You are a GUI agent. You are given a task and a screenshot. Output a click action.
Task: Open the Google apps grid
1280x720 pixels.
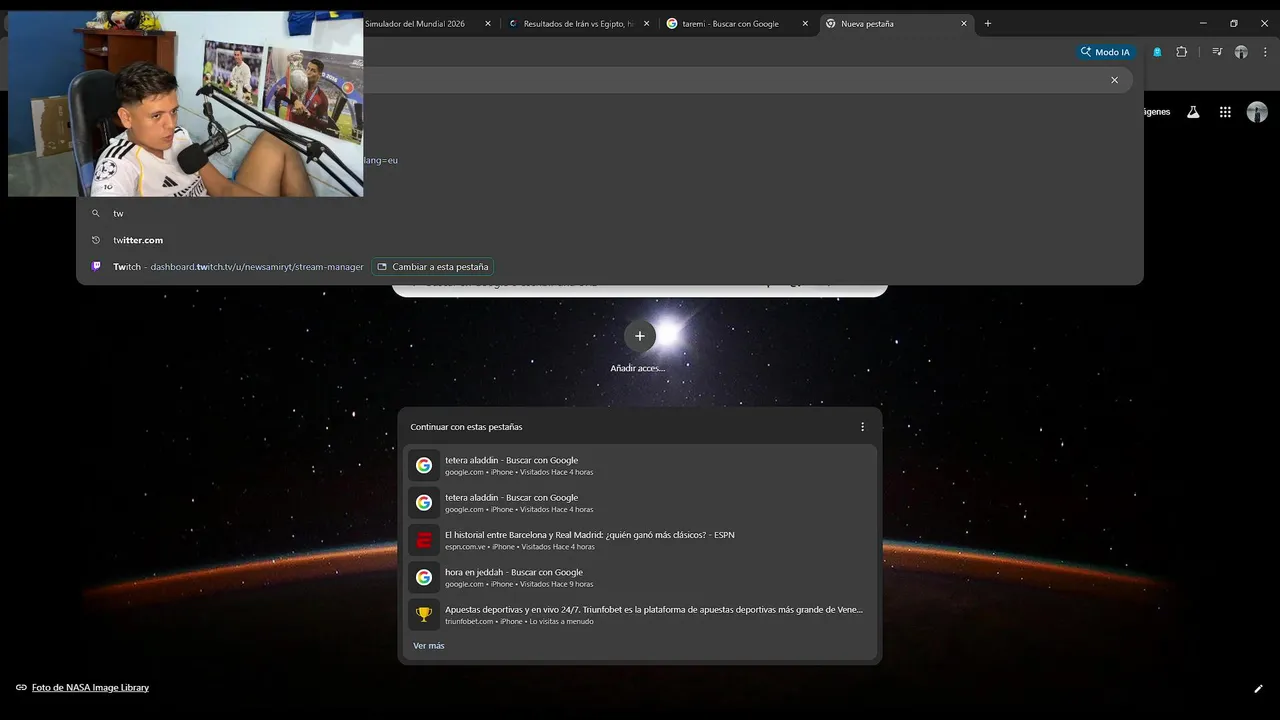[1225, 112]
